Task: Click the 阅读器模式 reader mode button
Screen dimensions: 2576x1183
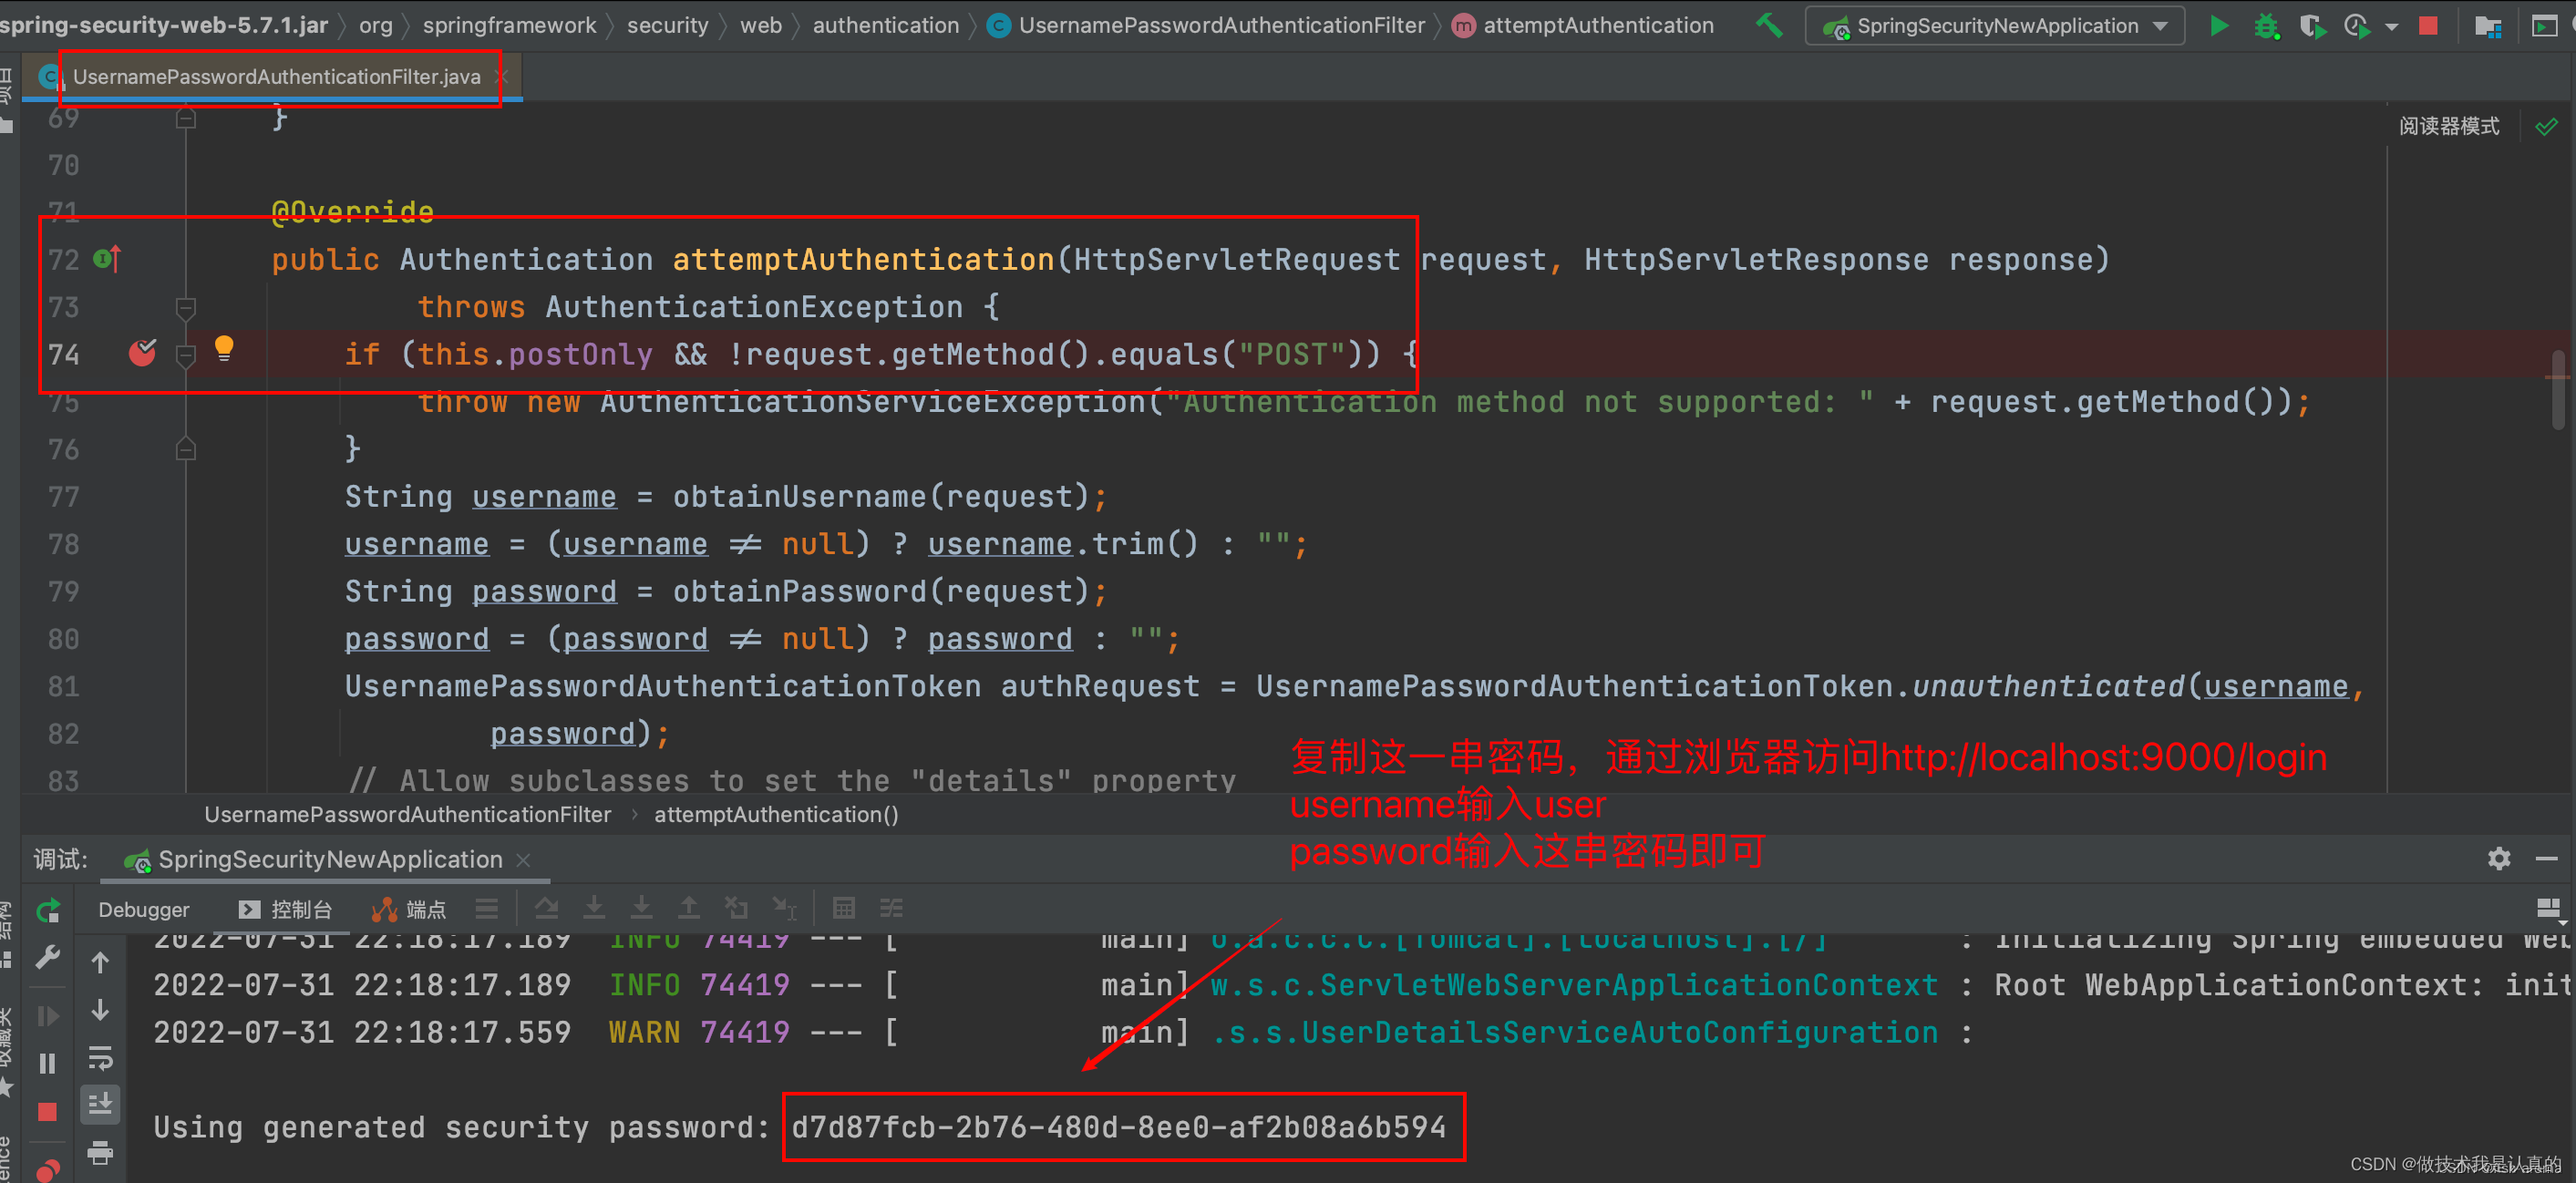Action: [2448, 126]
